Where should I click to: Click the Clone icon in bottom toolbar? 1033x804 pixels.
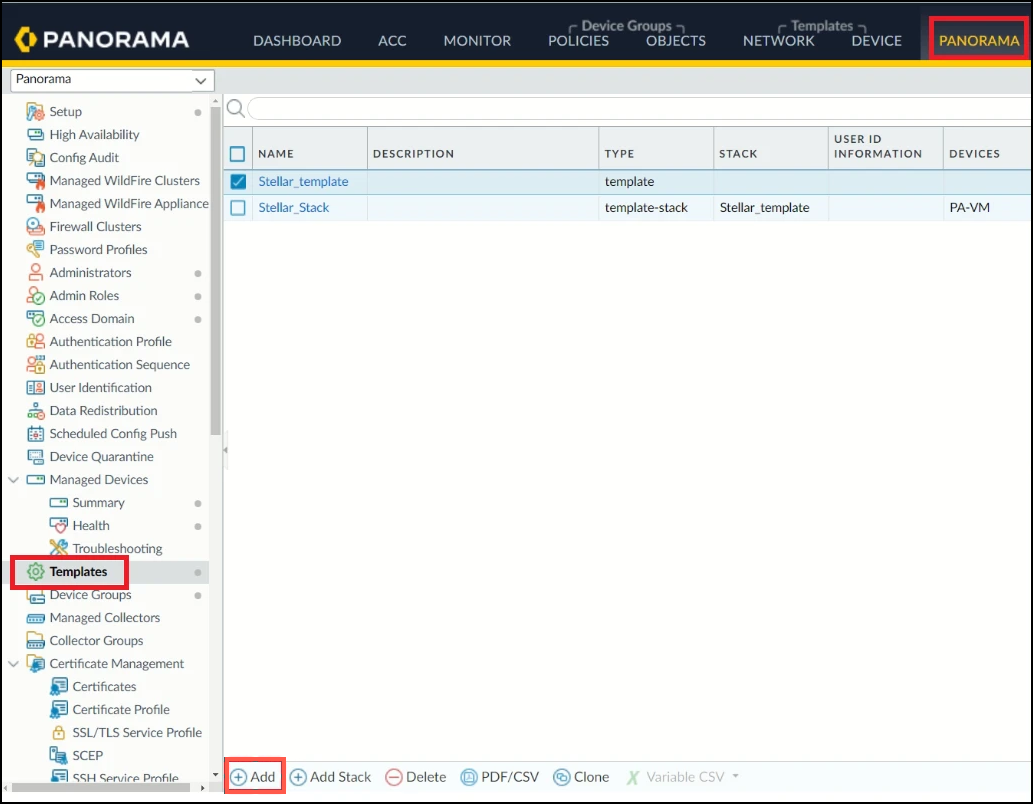pyautogui.click(x=562, y=777)
